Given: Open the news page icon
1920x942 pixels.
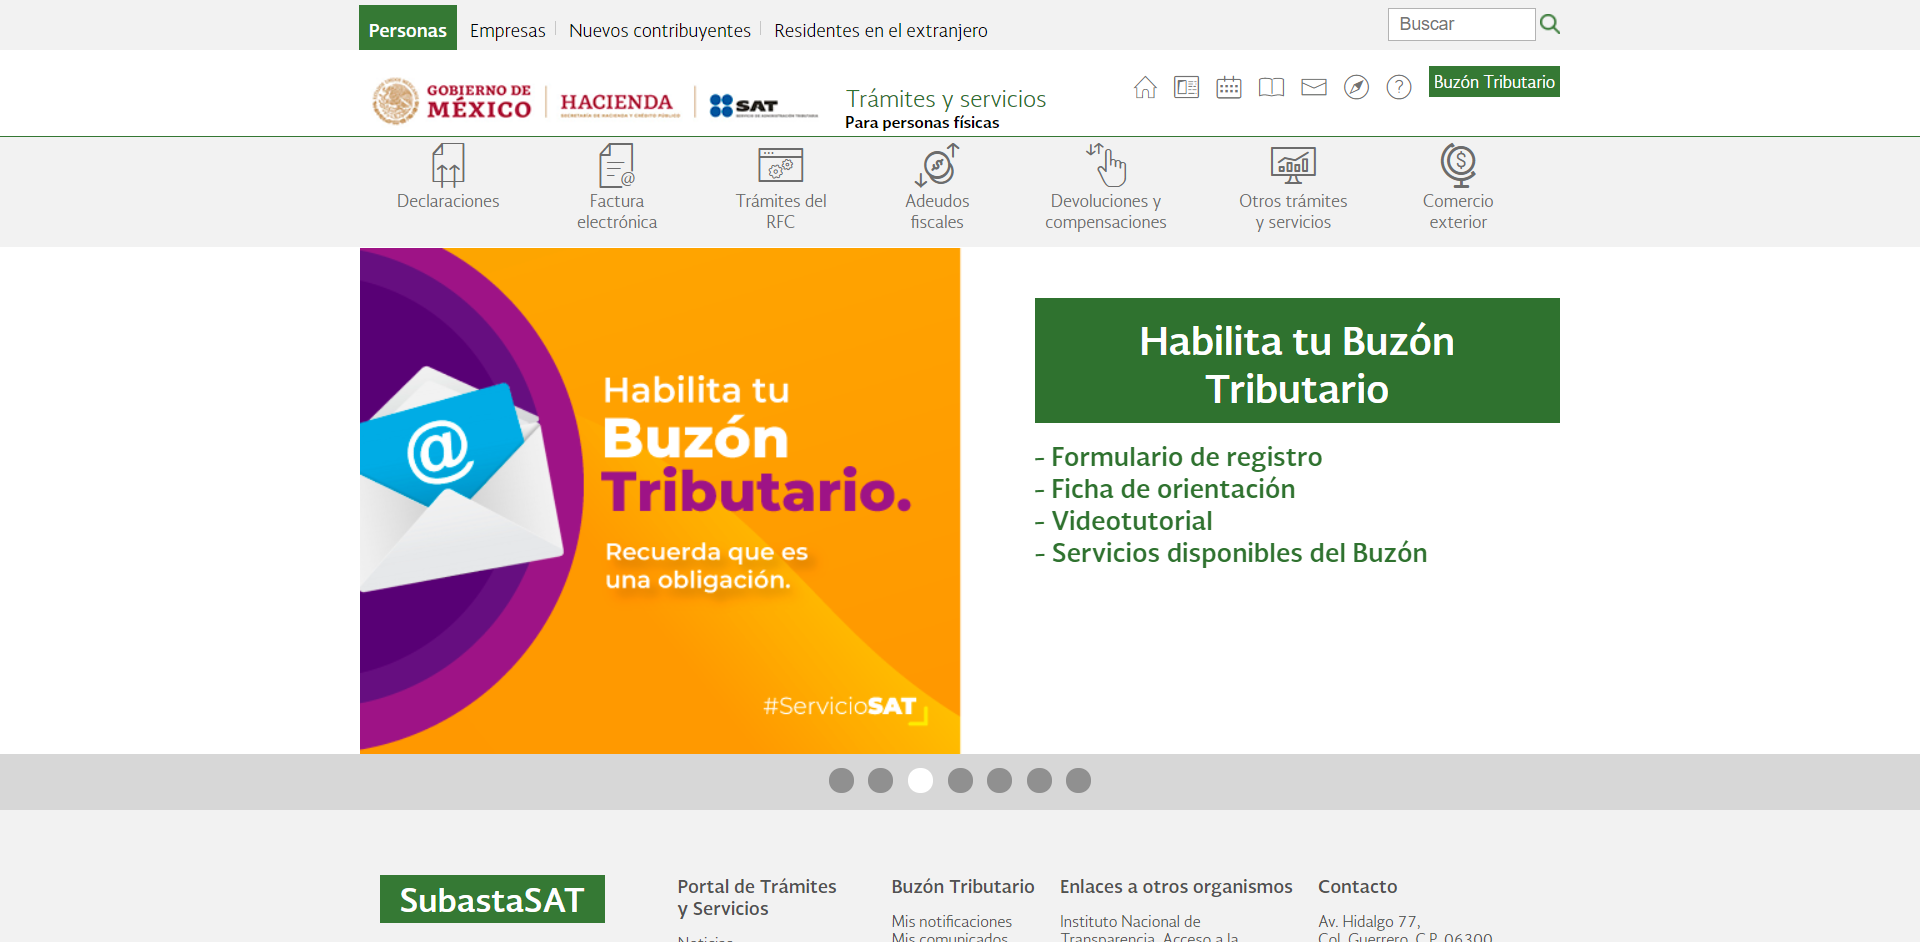Looking at the screenshot, I should tap(1187, 87).
